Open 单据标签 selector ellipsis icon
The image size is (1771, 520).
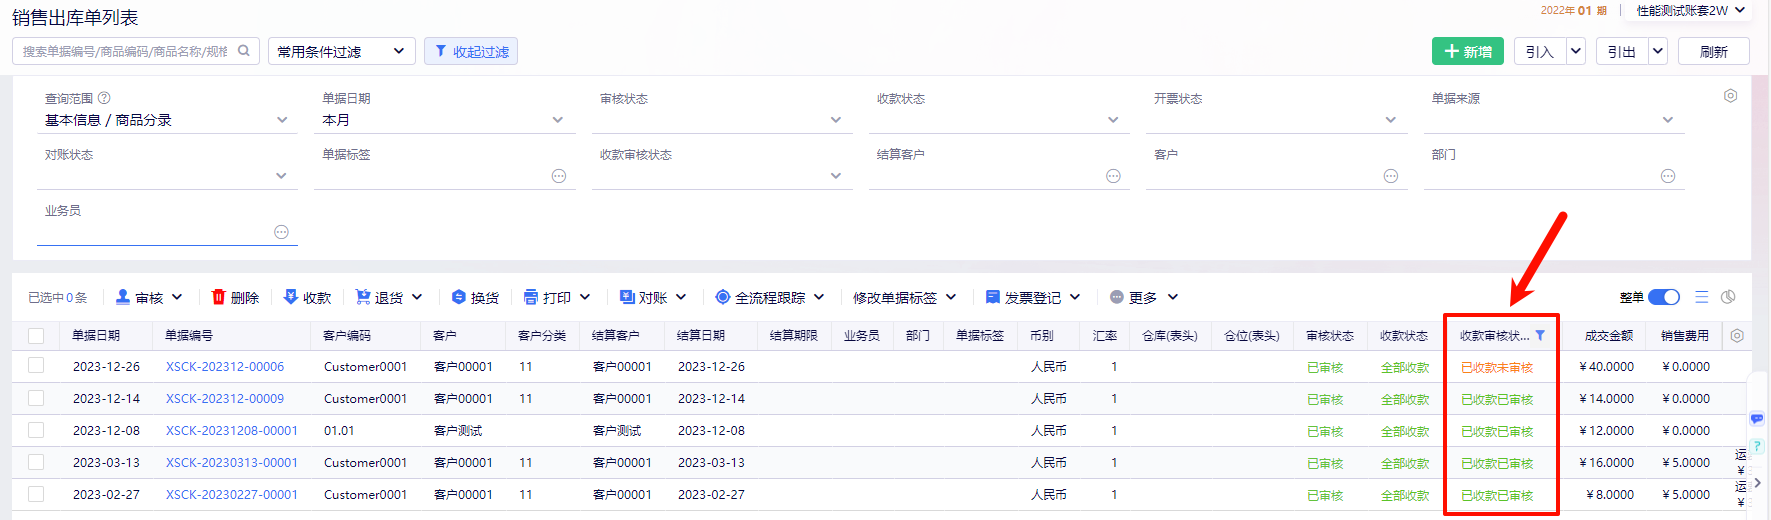[x=559, y=176]
